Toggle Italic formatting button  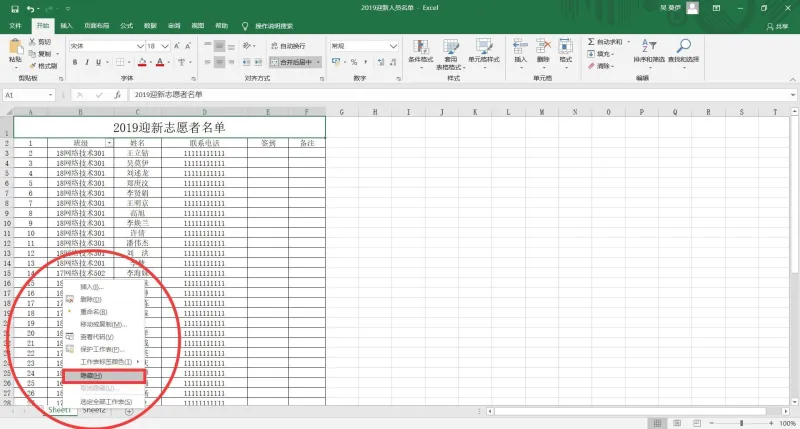87,62
